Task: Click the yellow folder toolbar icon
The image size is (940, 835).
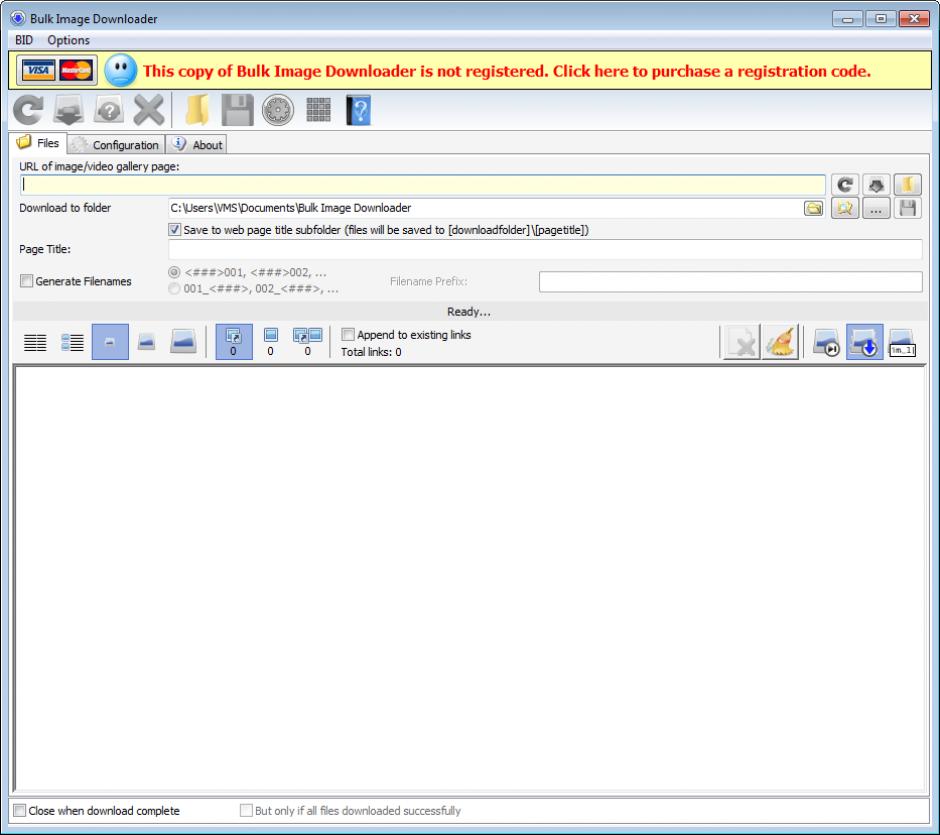Action: 197,110
